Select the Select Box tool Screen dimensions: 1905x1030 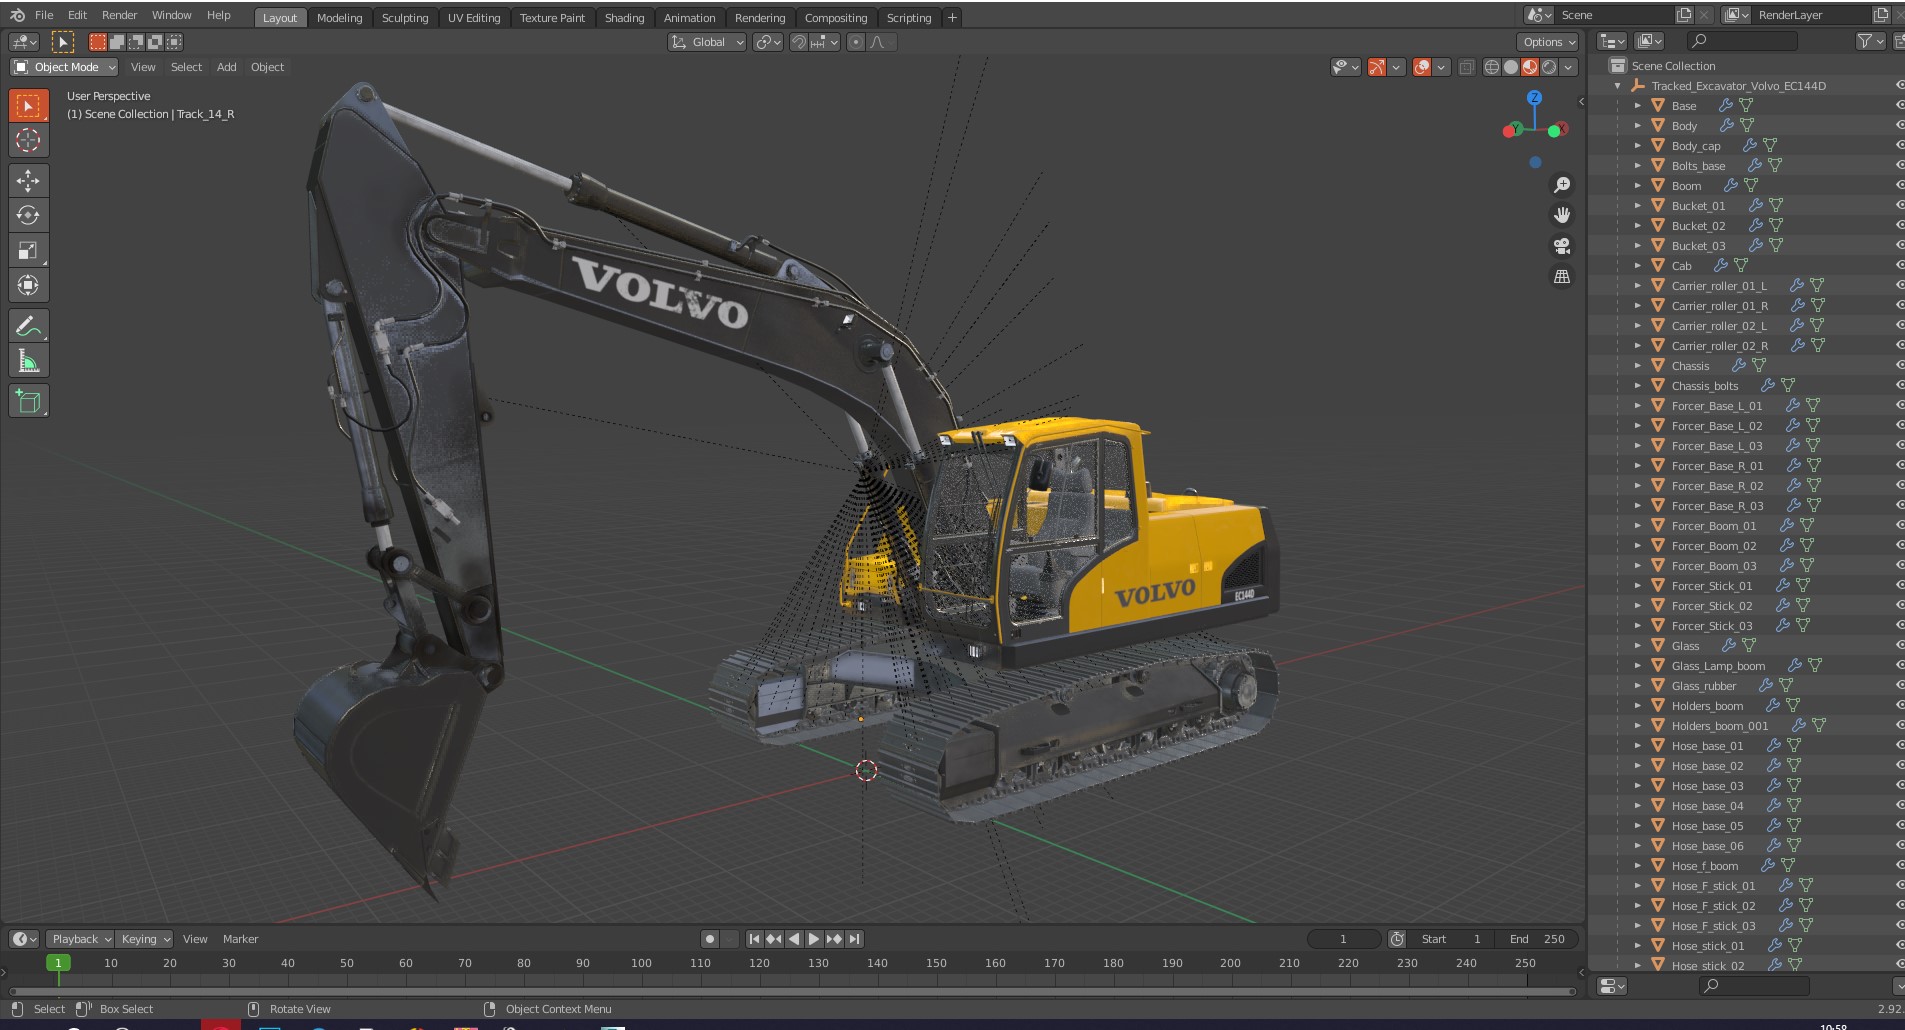[x=28, y=106]
